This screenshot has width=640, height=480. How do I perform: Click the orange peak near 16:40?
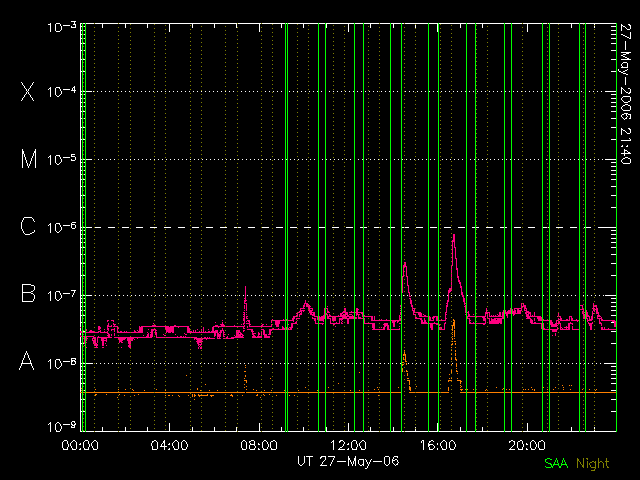point(453,322)
